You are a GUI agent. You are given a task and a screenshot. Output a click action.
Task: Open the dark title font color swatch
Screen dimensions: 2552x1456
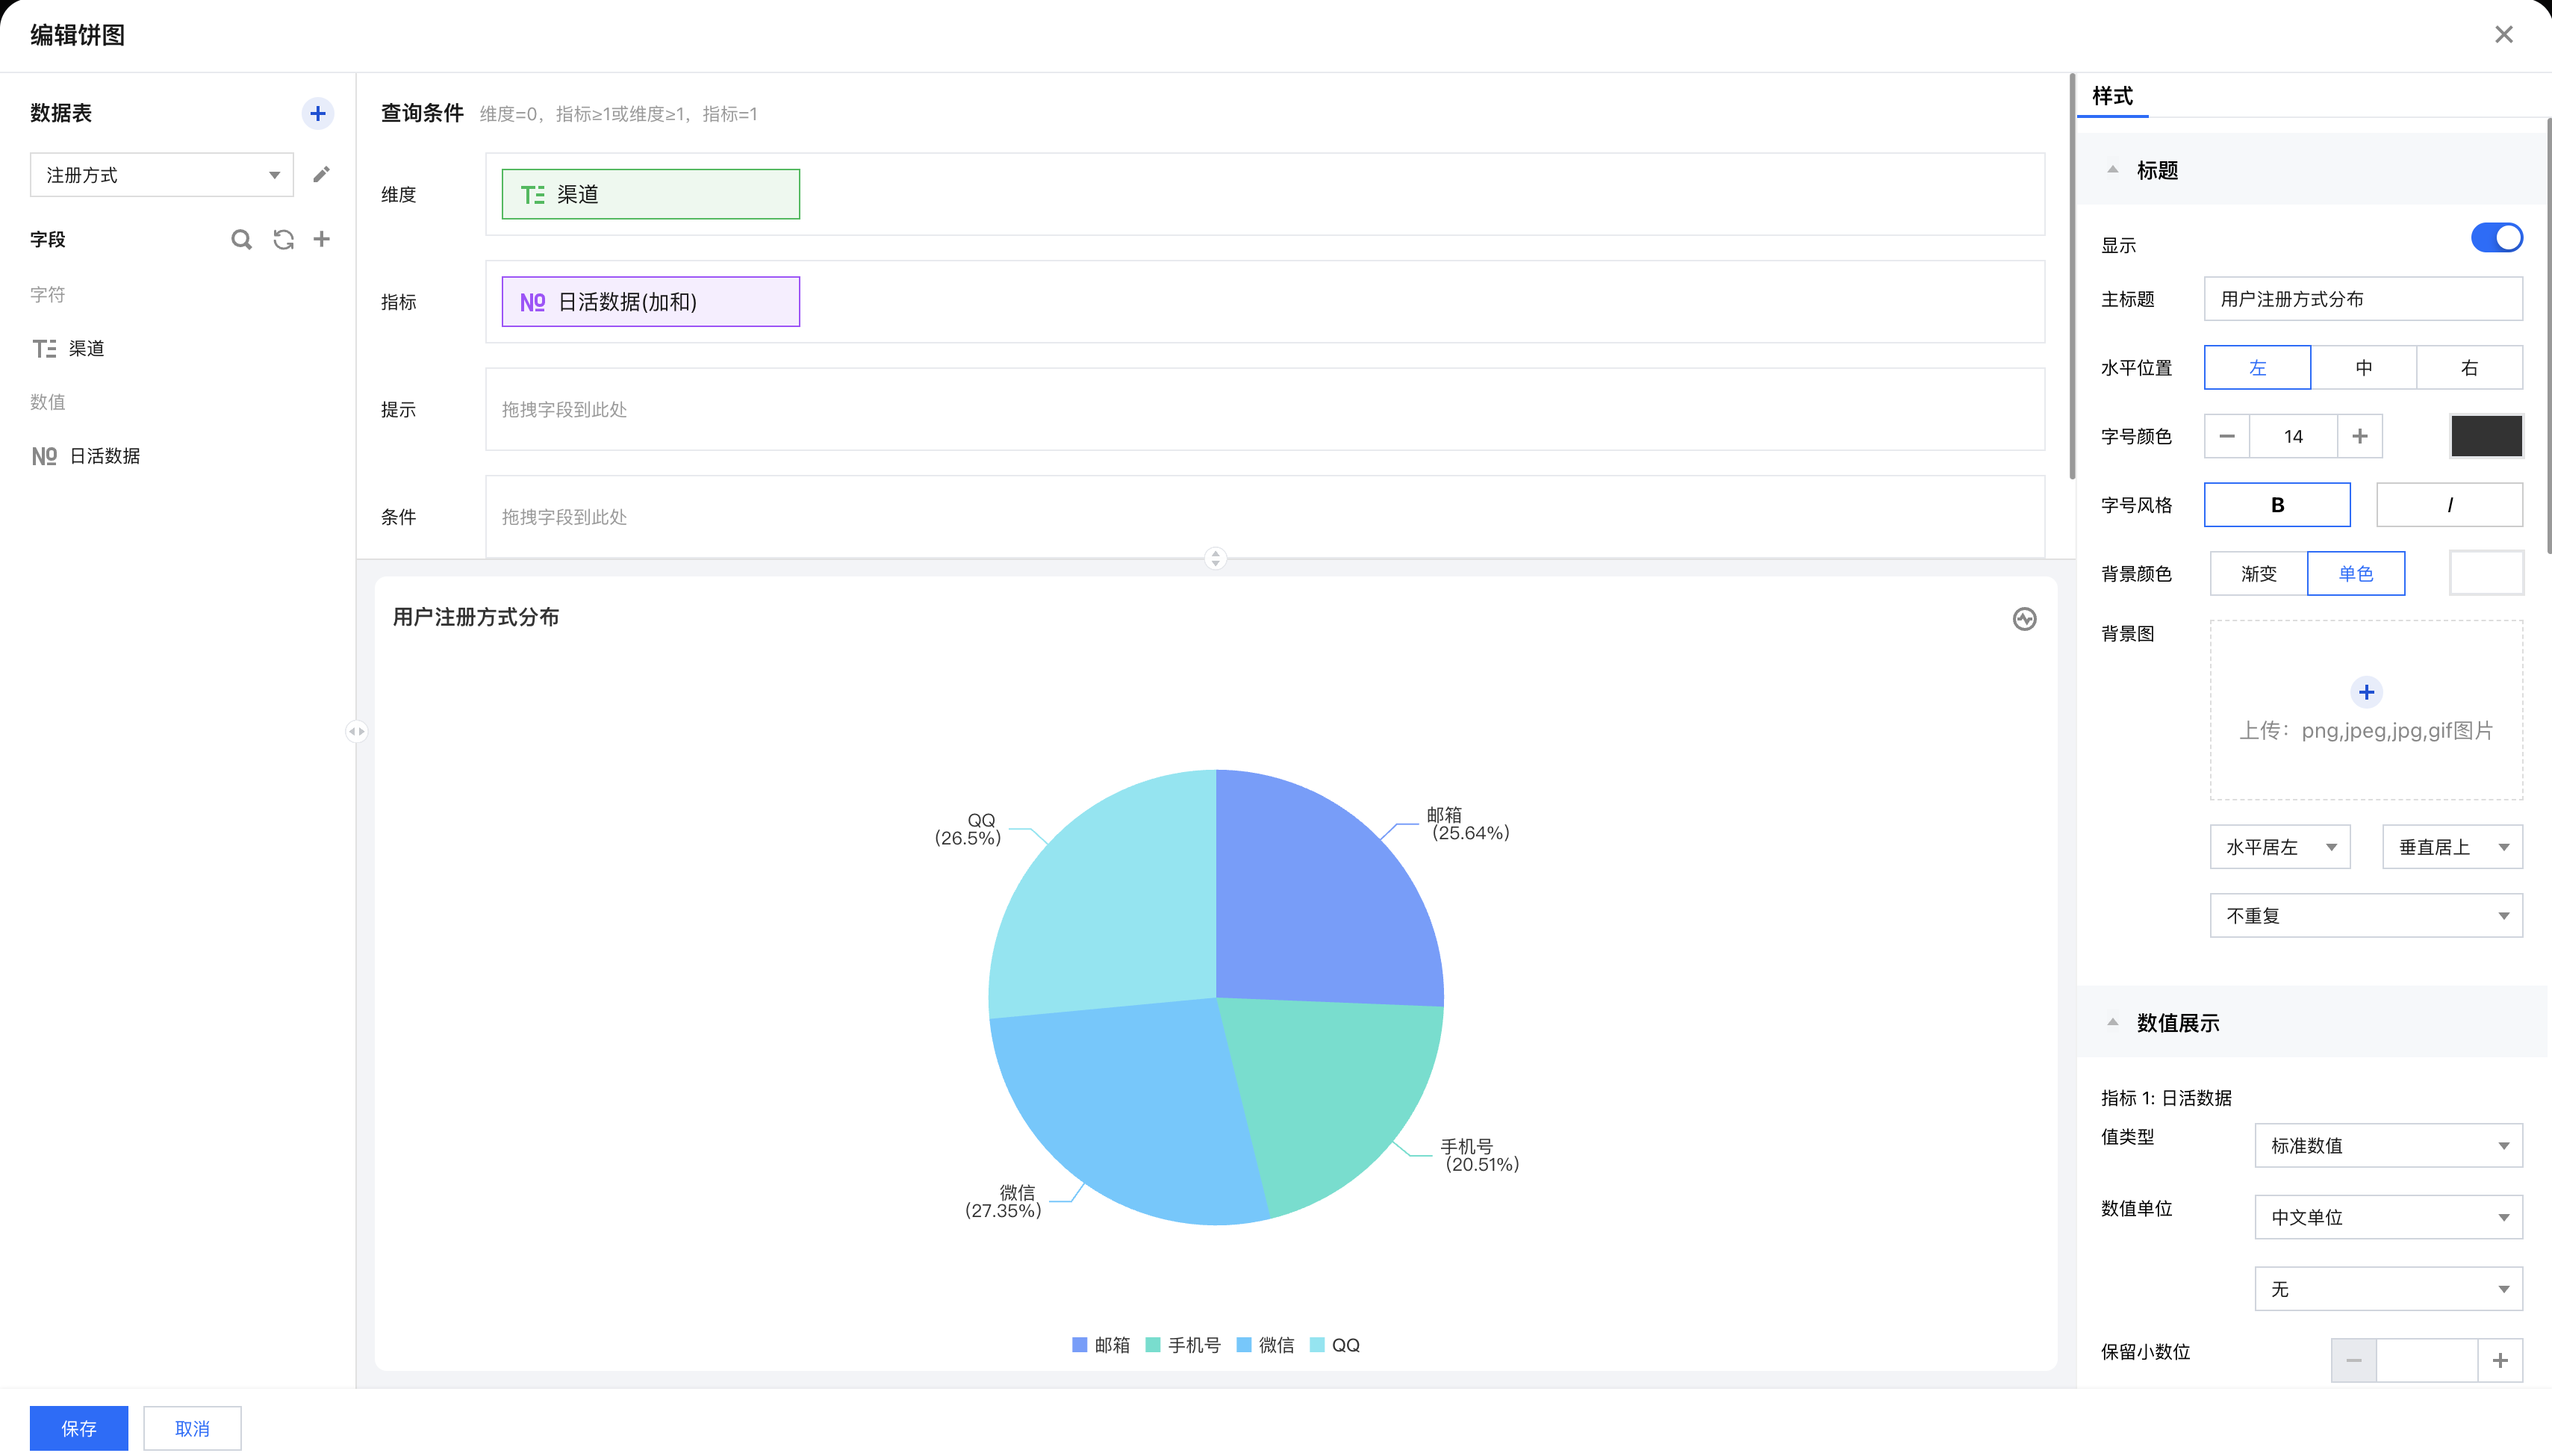[2486, 436]
